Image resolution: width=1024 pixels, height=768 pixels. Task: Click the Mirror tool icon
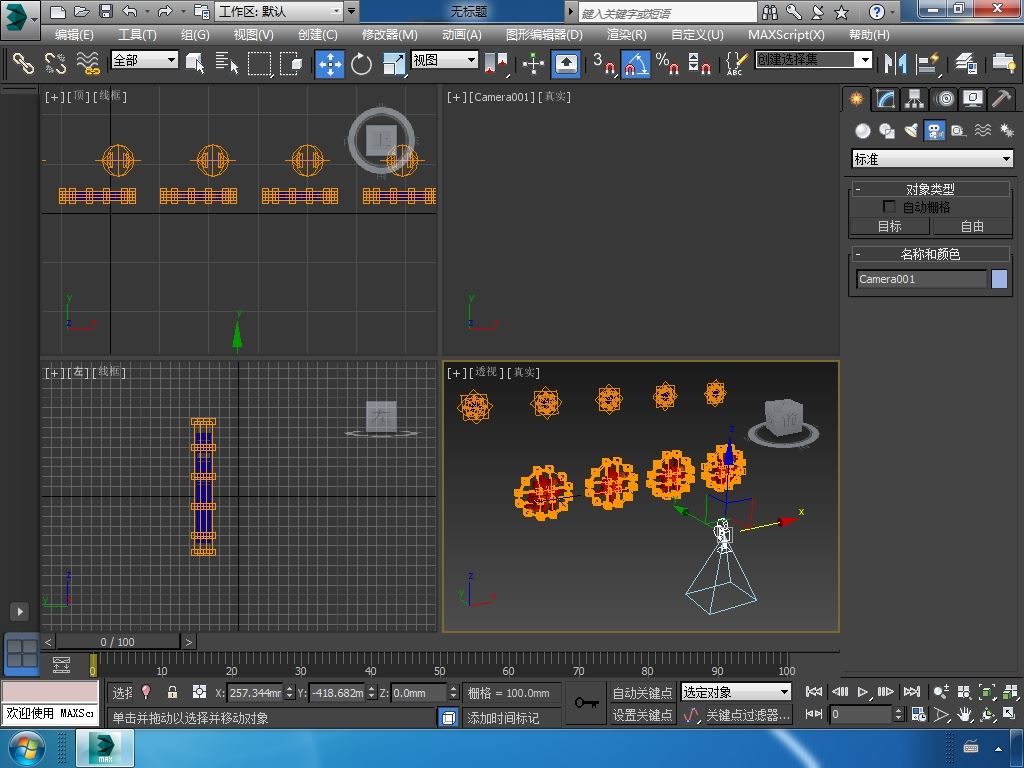894,64
